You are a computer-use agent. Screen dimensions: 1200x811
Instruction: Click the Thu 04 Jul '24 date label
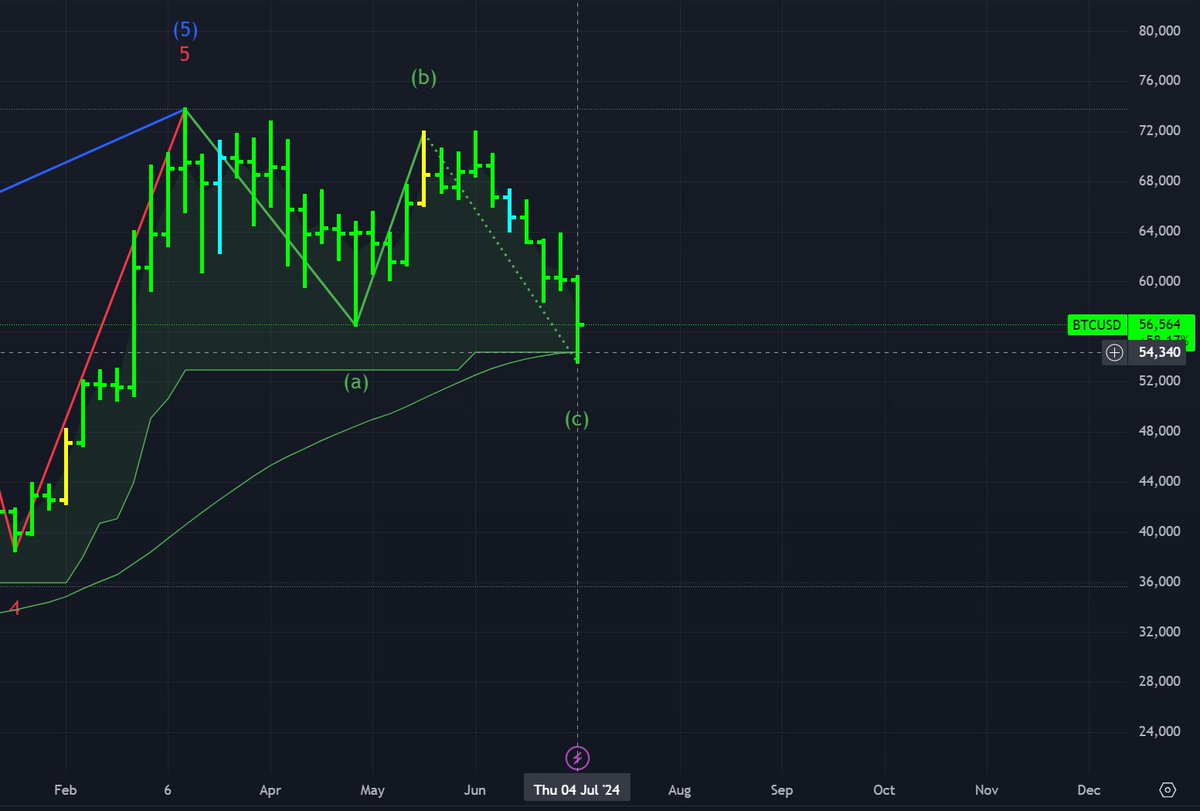point(577,790)
